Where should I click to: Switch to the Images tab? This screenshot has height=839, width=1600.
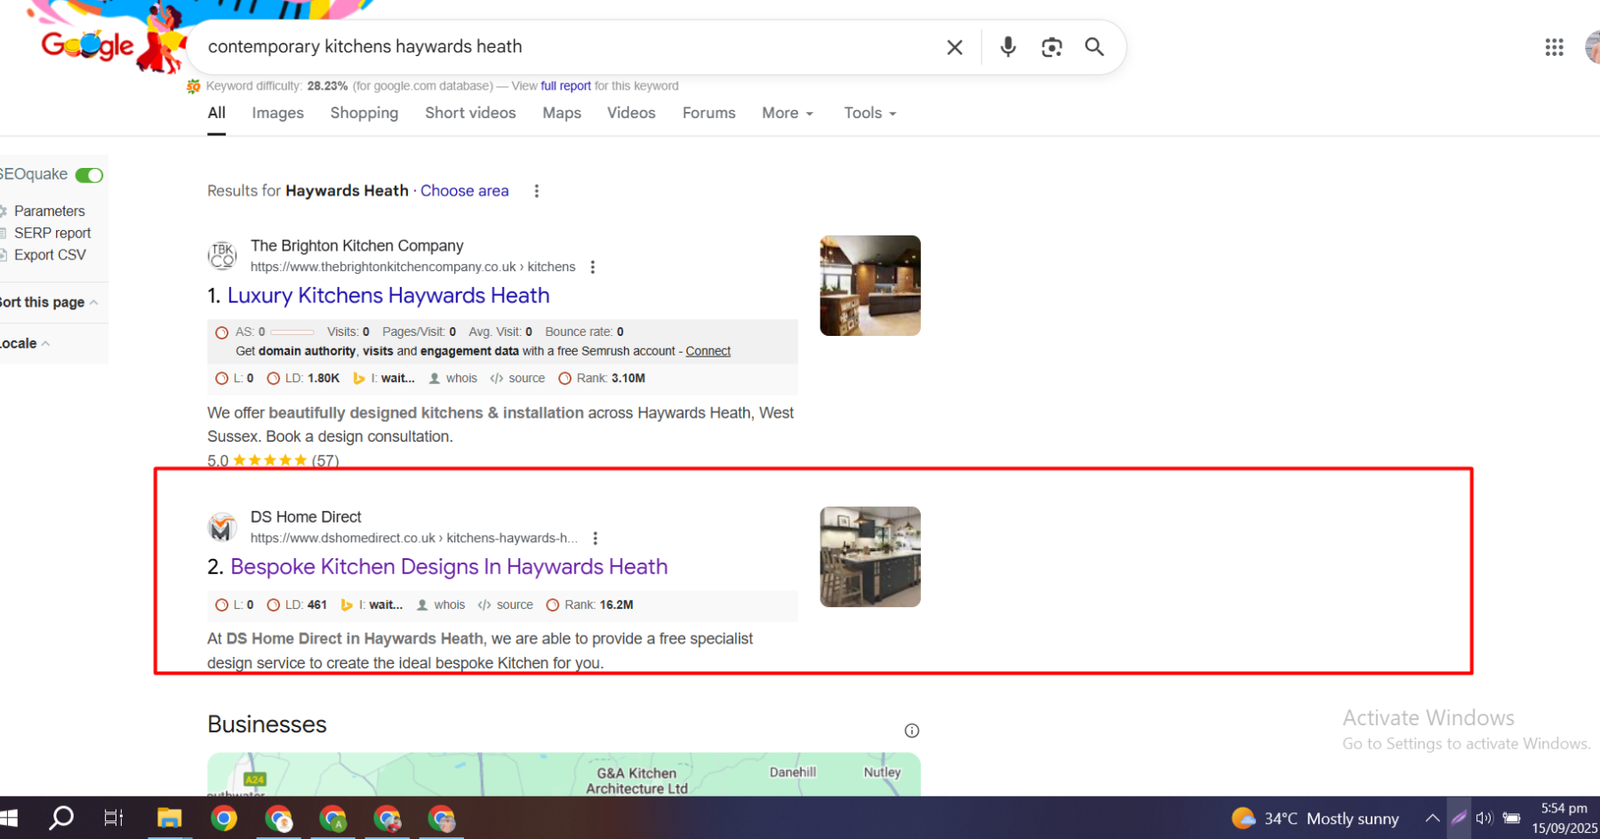click(x=277, y=113)
